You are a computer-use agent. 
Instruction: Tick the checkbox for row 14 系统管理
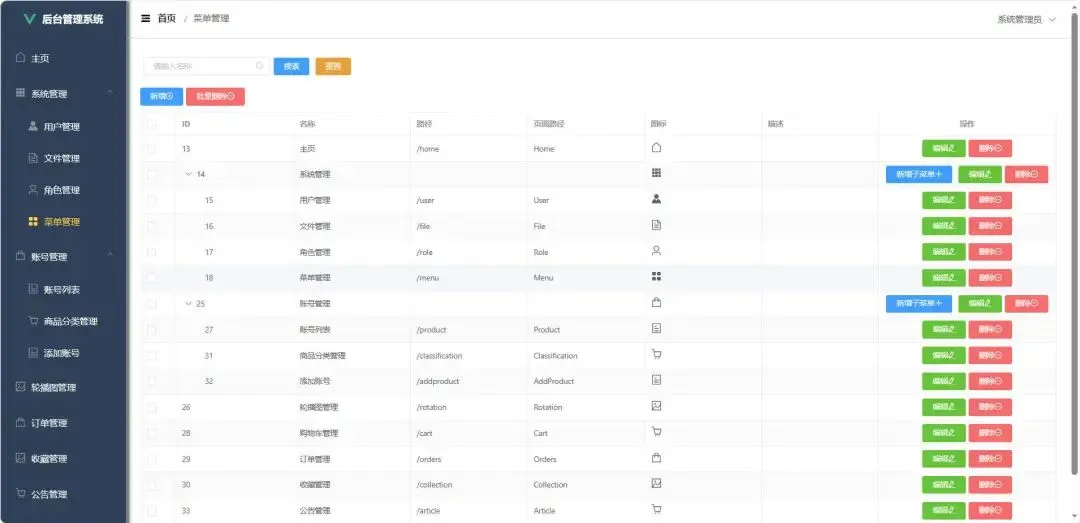pos(152,174)
